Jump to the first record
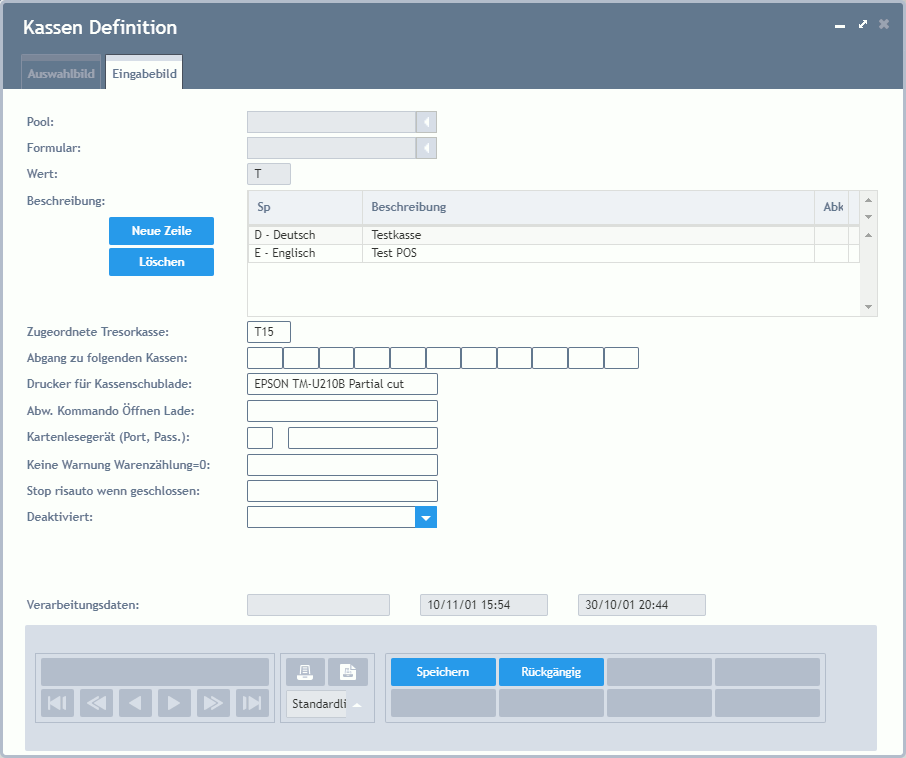Screen dimensions: 906x758 57,703
